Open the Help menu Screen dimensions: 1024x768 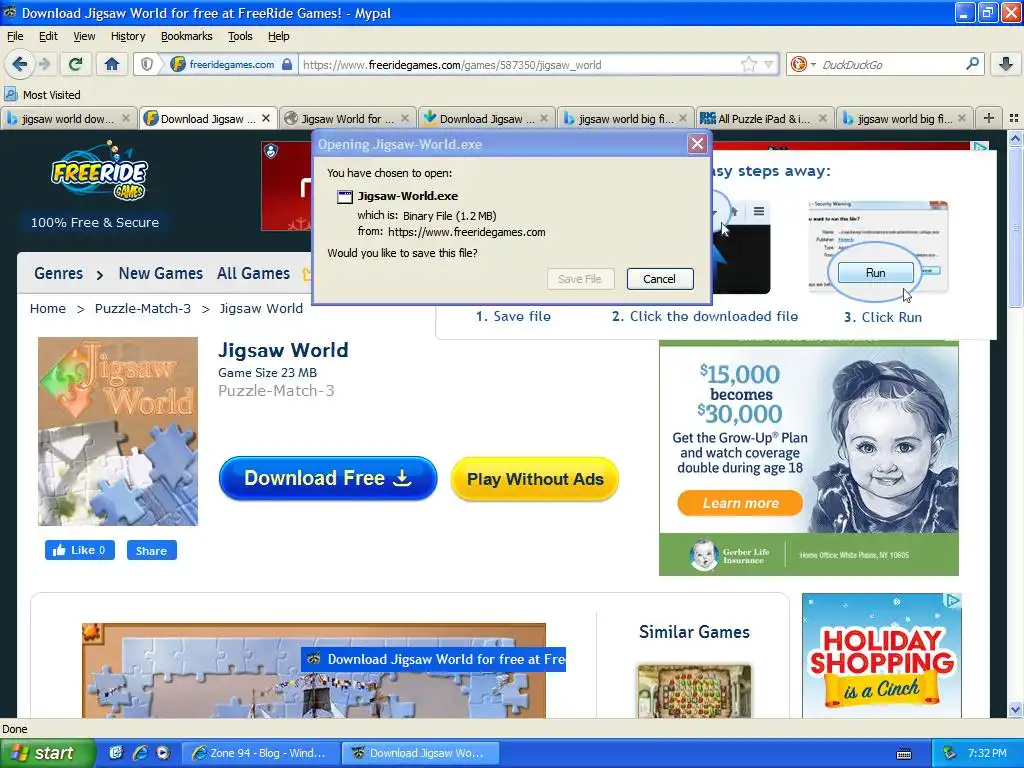(x=278, y=36)
